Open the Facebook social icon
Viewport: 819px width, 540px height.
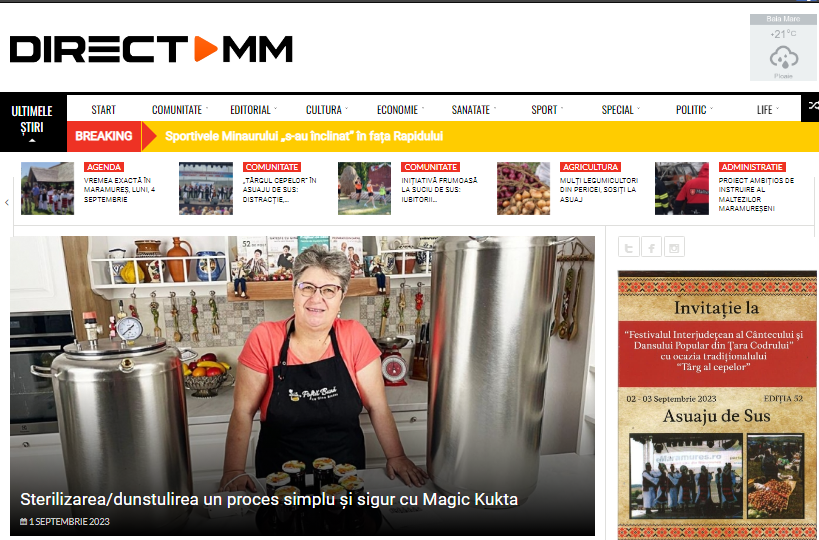[x=651, y=247]
